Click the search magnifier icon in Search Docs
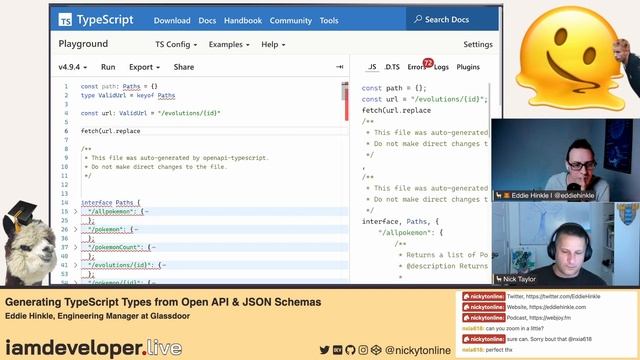640x360 pixels. tap(418, 19)
